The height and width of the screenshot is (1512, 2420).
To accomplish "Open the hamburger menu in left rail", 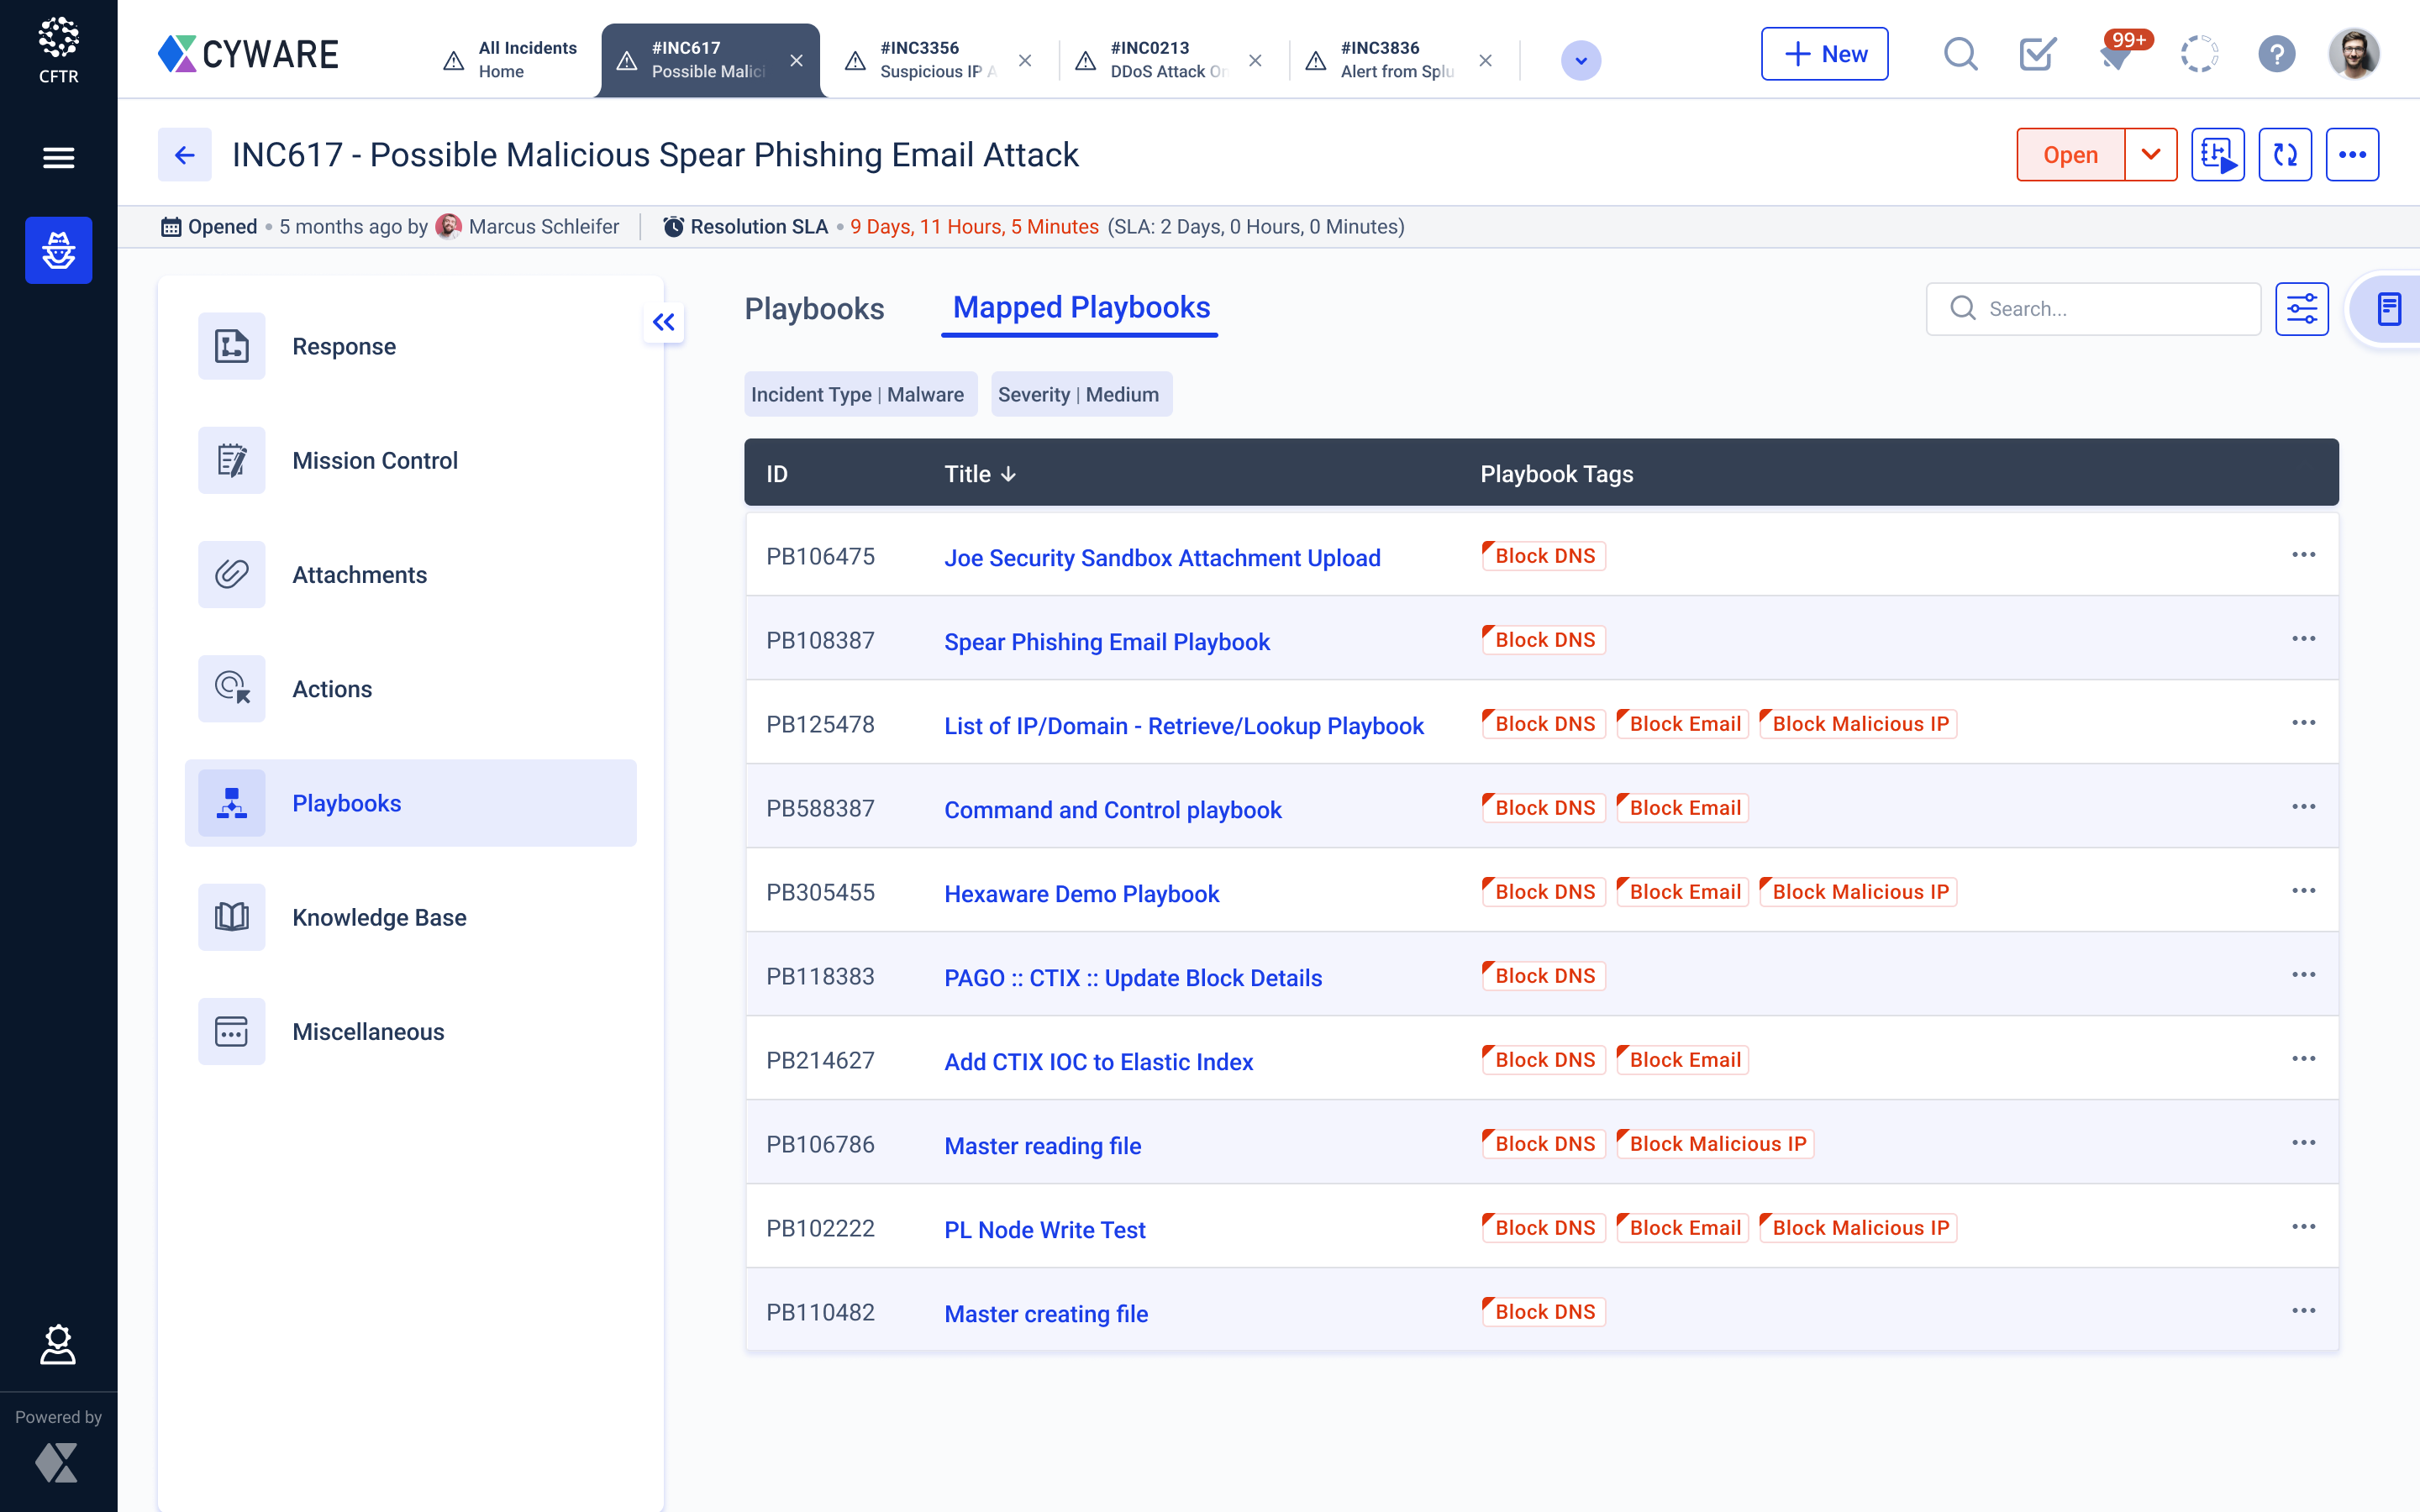I will tap(58, 157).
